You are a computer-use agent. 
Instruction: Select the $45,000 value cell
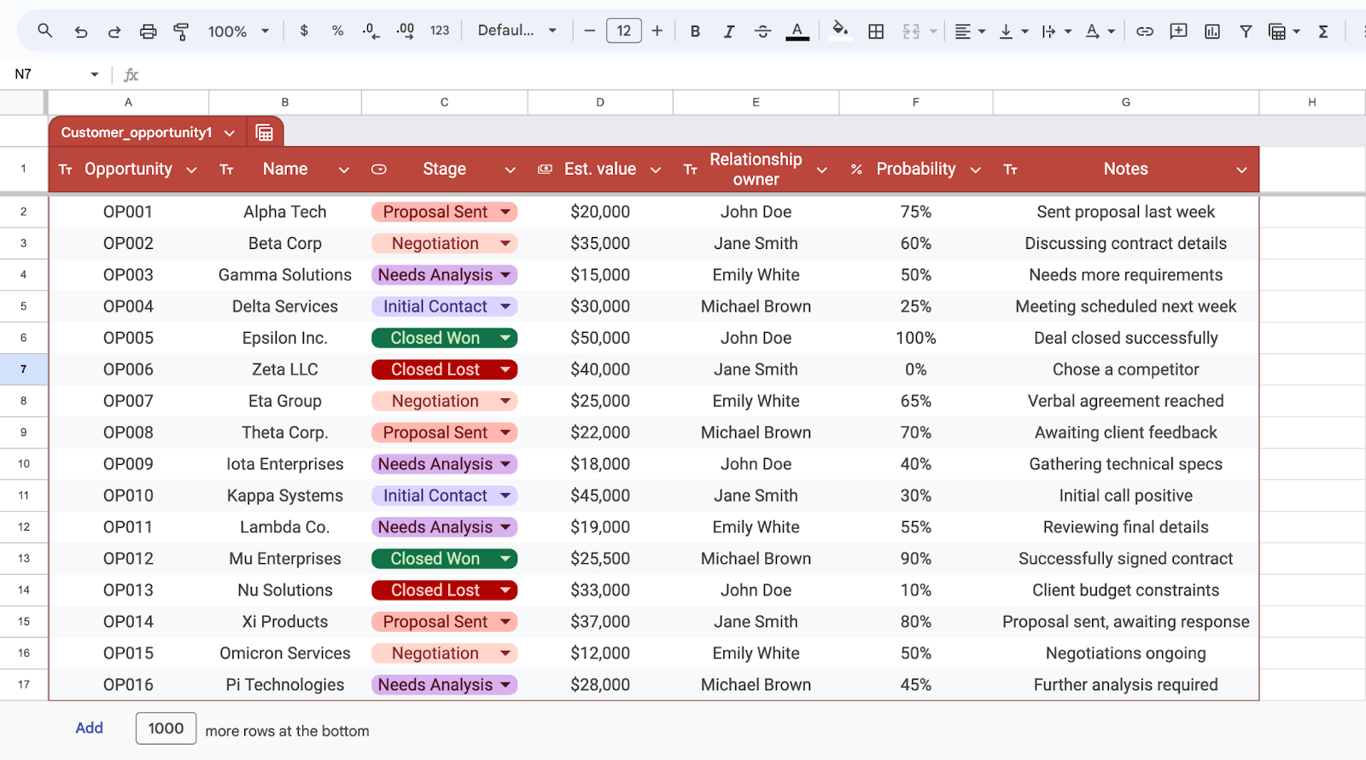600,496
